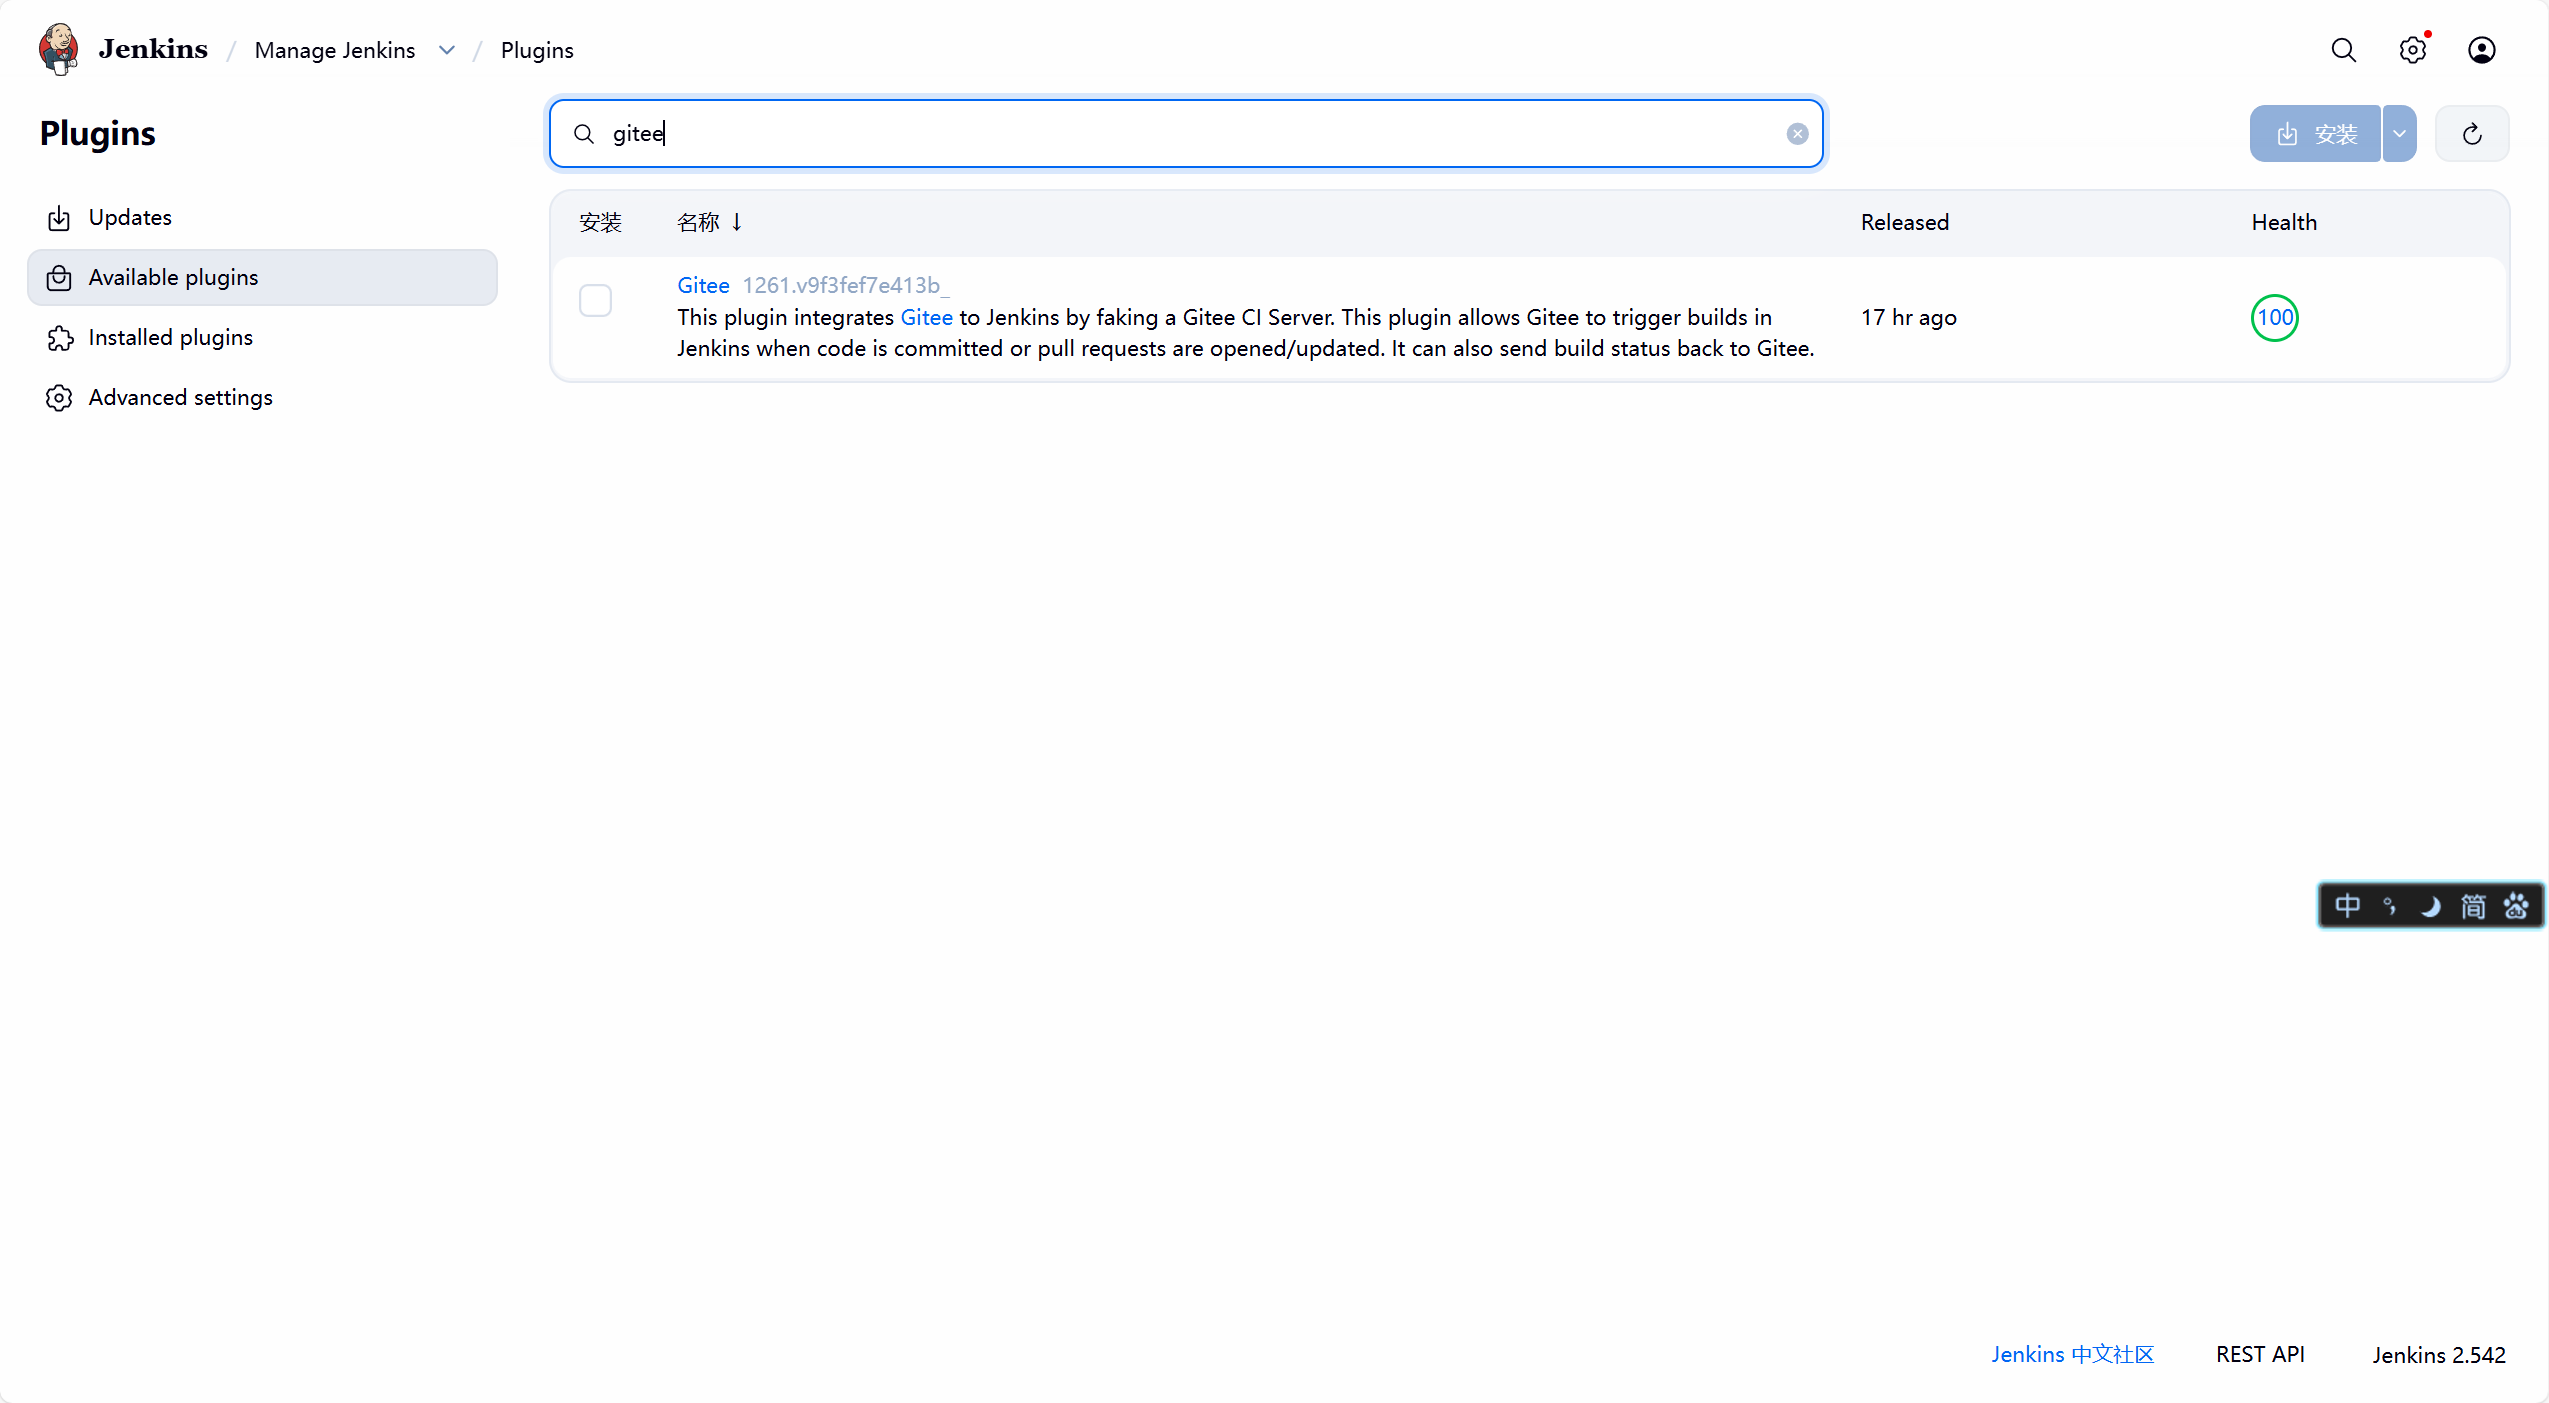This screenshot has height=1403, width=2549.
Task: Open the Installed plugins sidebar item
Action: tap(170, 338)
